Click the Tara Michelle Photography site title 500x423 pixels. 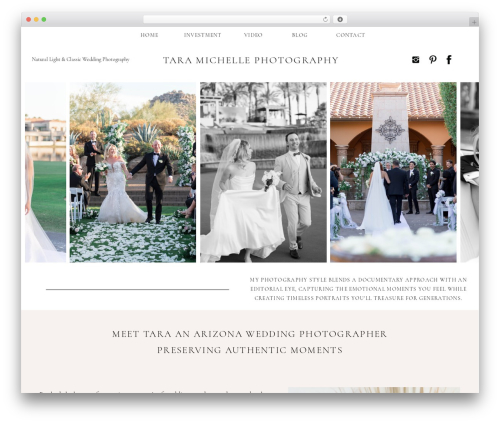point(251,60)
